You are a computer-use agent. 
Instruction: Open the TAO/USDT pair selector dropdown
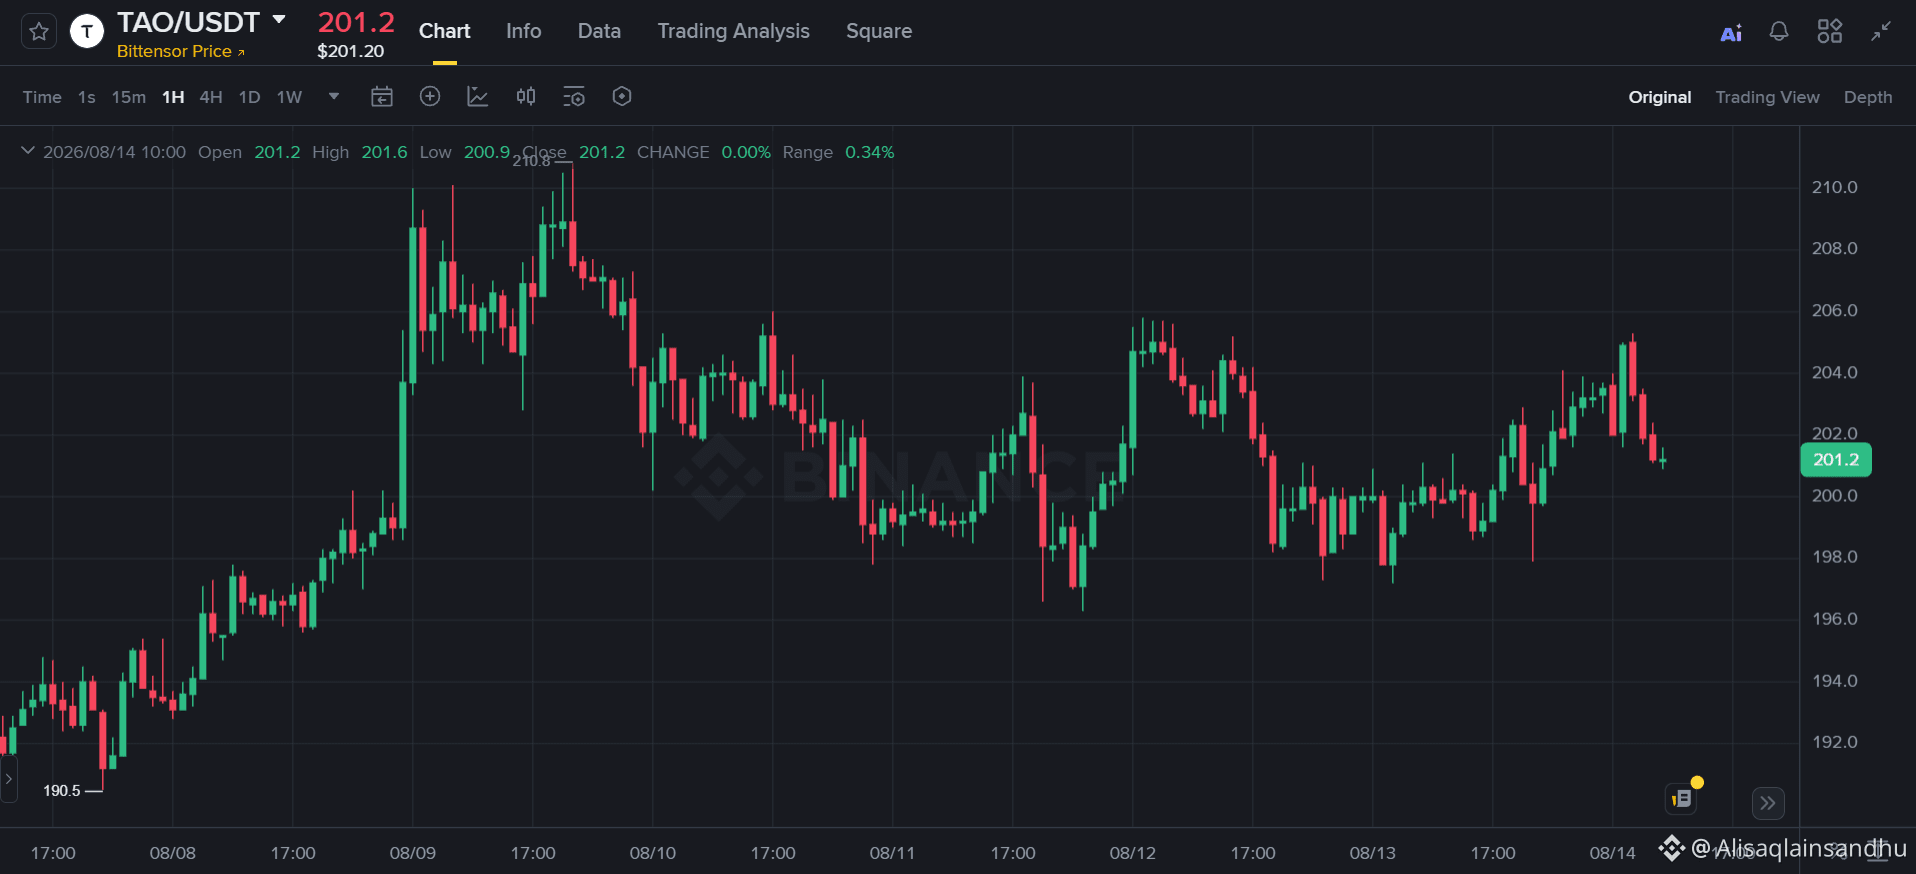[x=279, y=20]
